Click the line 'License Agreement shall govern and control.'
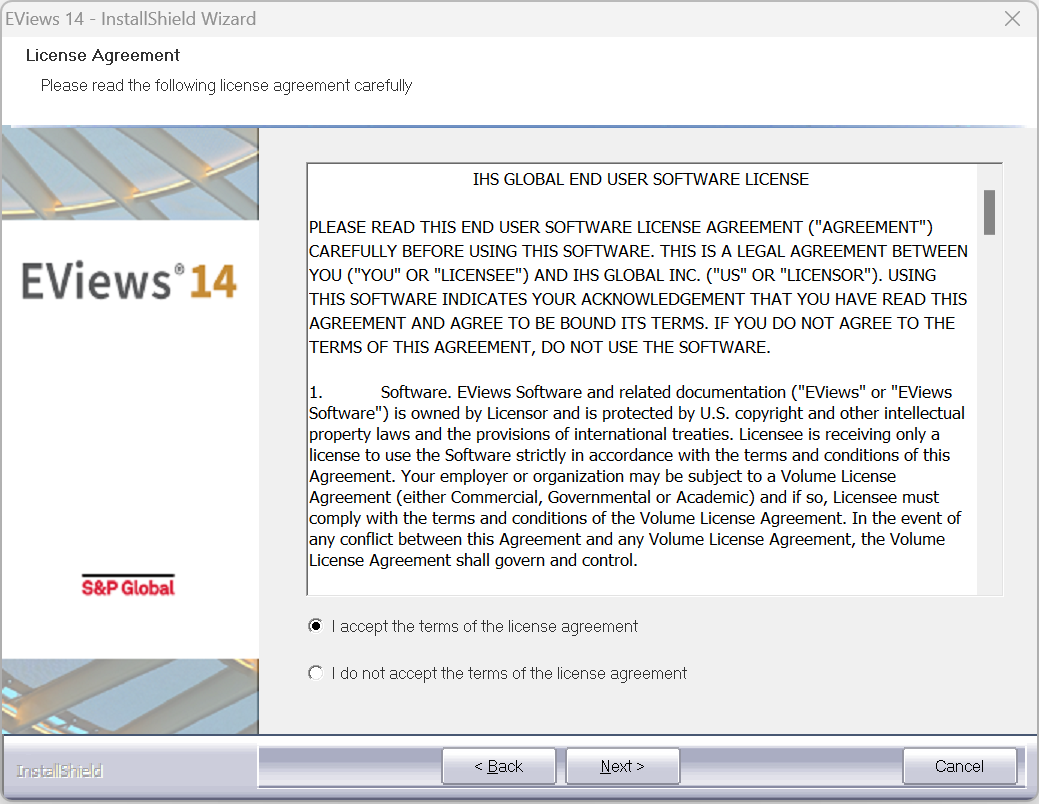The height and width of the screenshot is (804, 1039). click(x=473, y=561)
